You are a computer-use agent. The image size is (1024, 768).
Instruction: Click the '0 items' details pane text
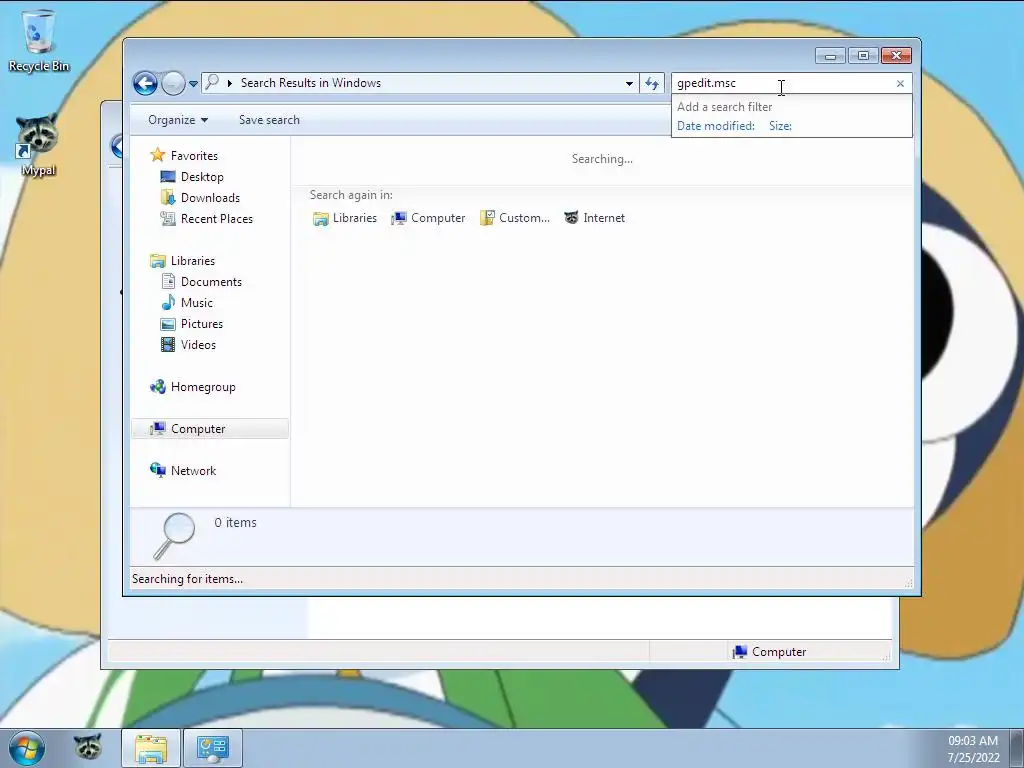click(235, 522)
